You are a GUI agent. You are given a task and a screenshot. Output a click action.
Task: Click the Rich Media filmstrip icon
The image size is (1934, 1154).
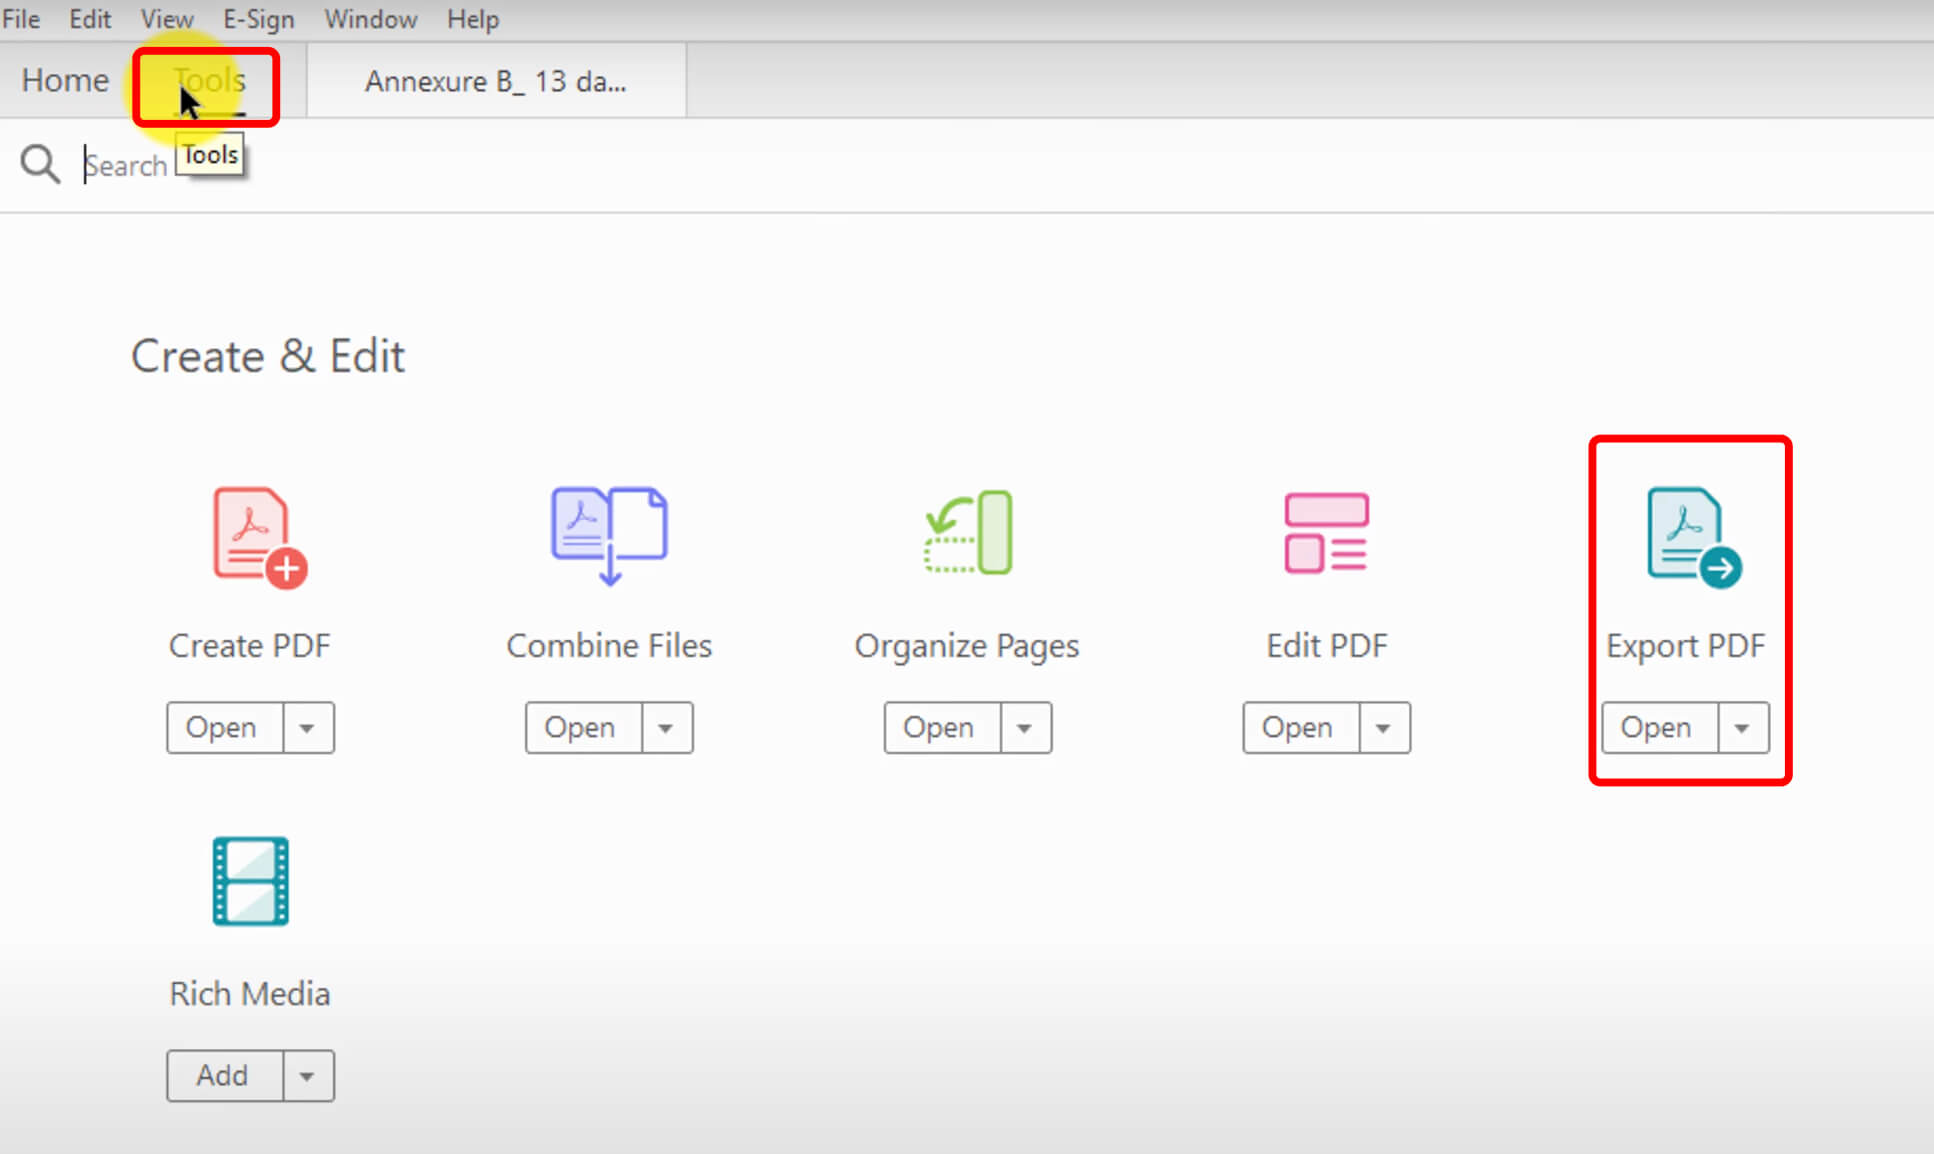pyautogui.click(x=250, y=881)
